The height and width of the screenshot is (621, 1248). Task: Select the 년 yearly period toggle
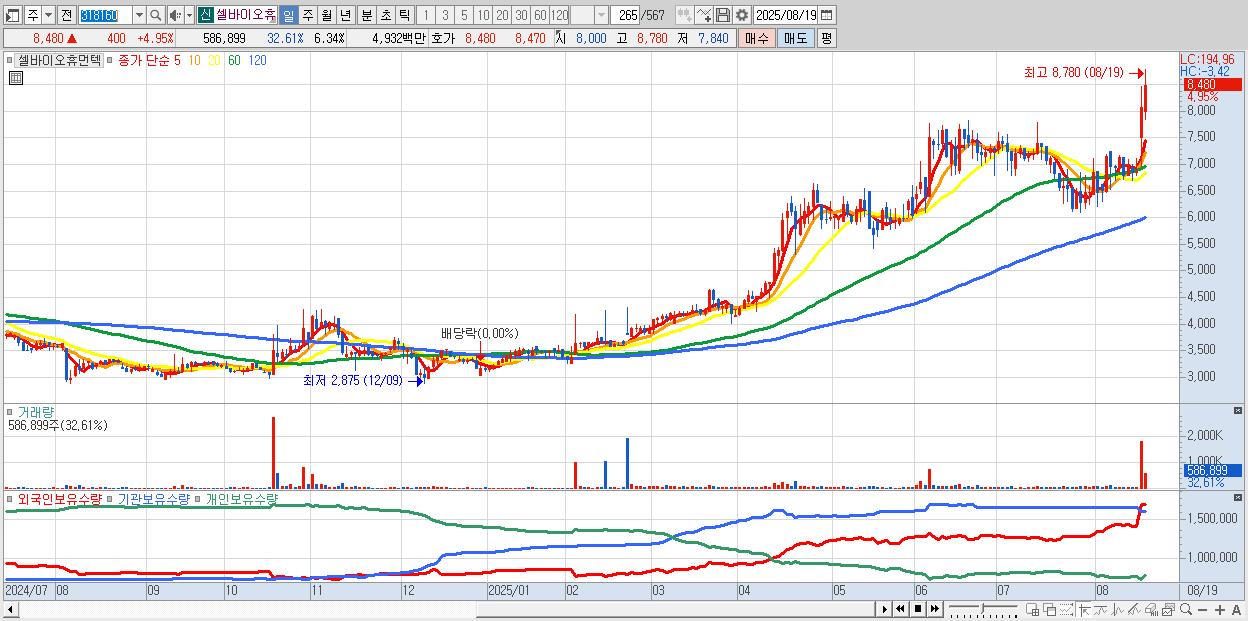click(x=345, y=15)
